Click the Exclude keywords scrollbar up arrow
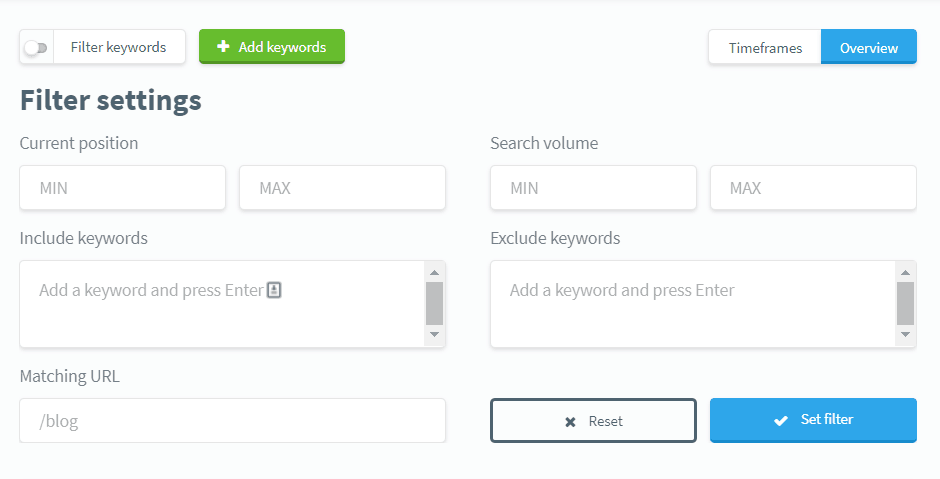Screen dimensions: 940x479 coord(905,272)
